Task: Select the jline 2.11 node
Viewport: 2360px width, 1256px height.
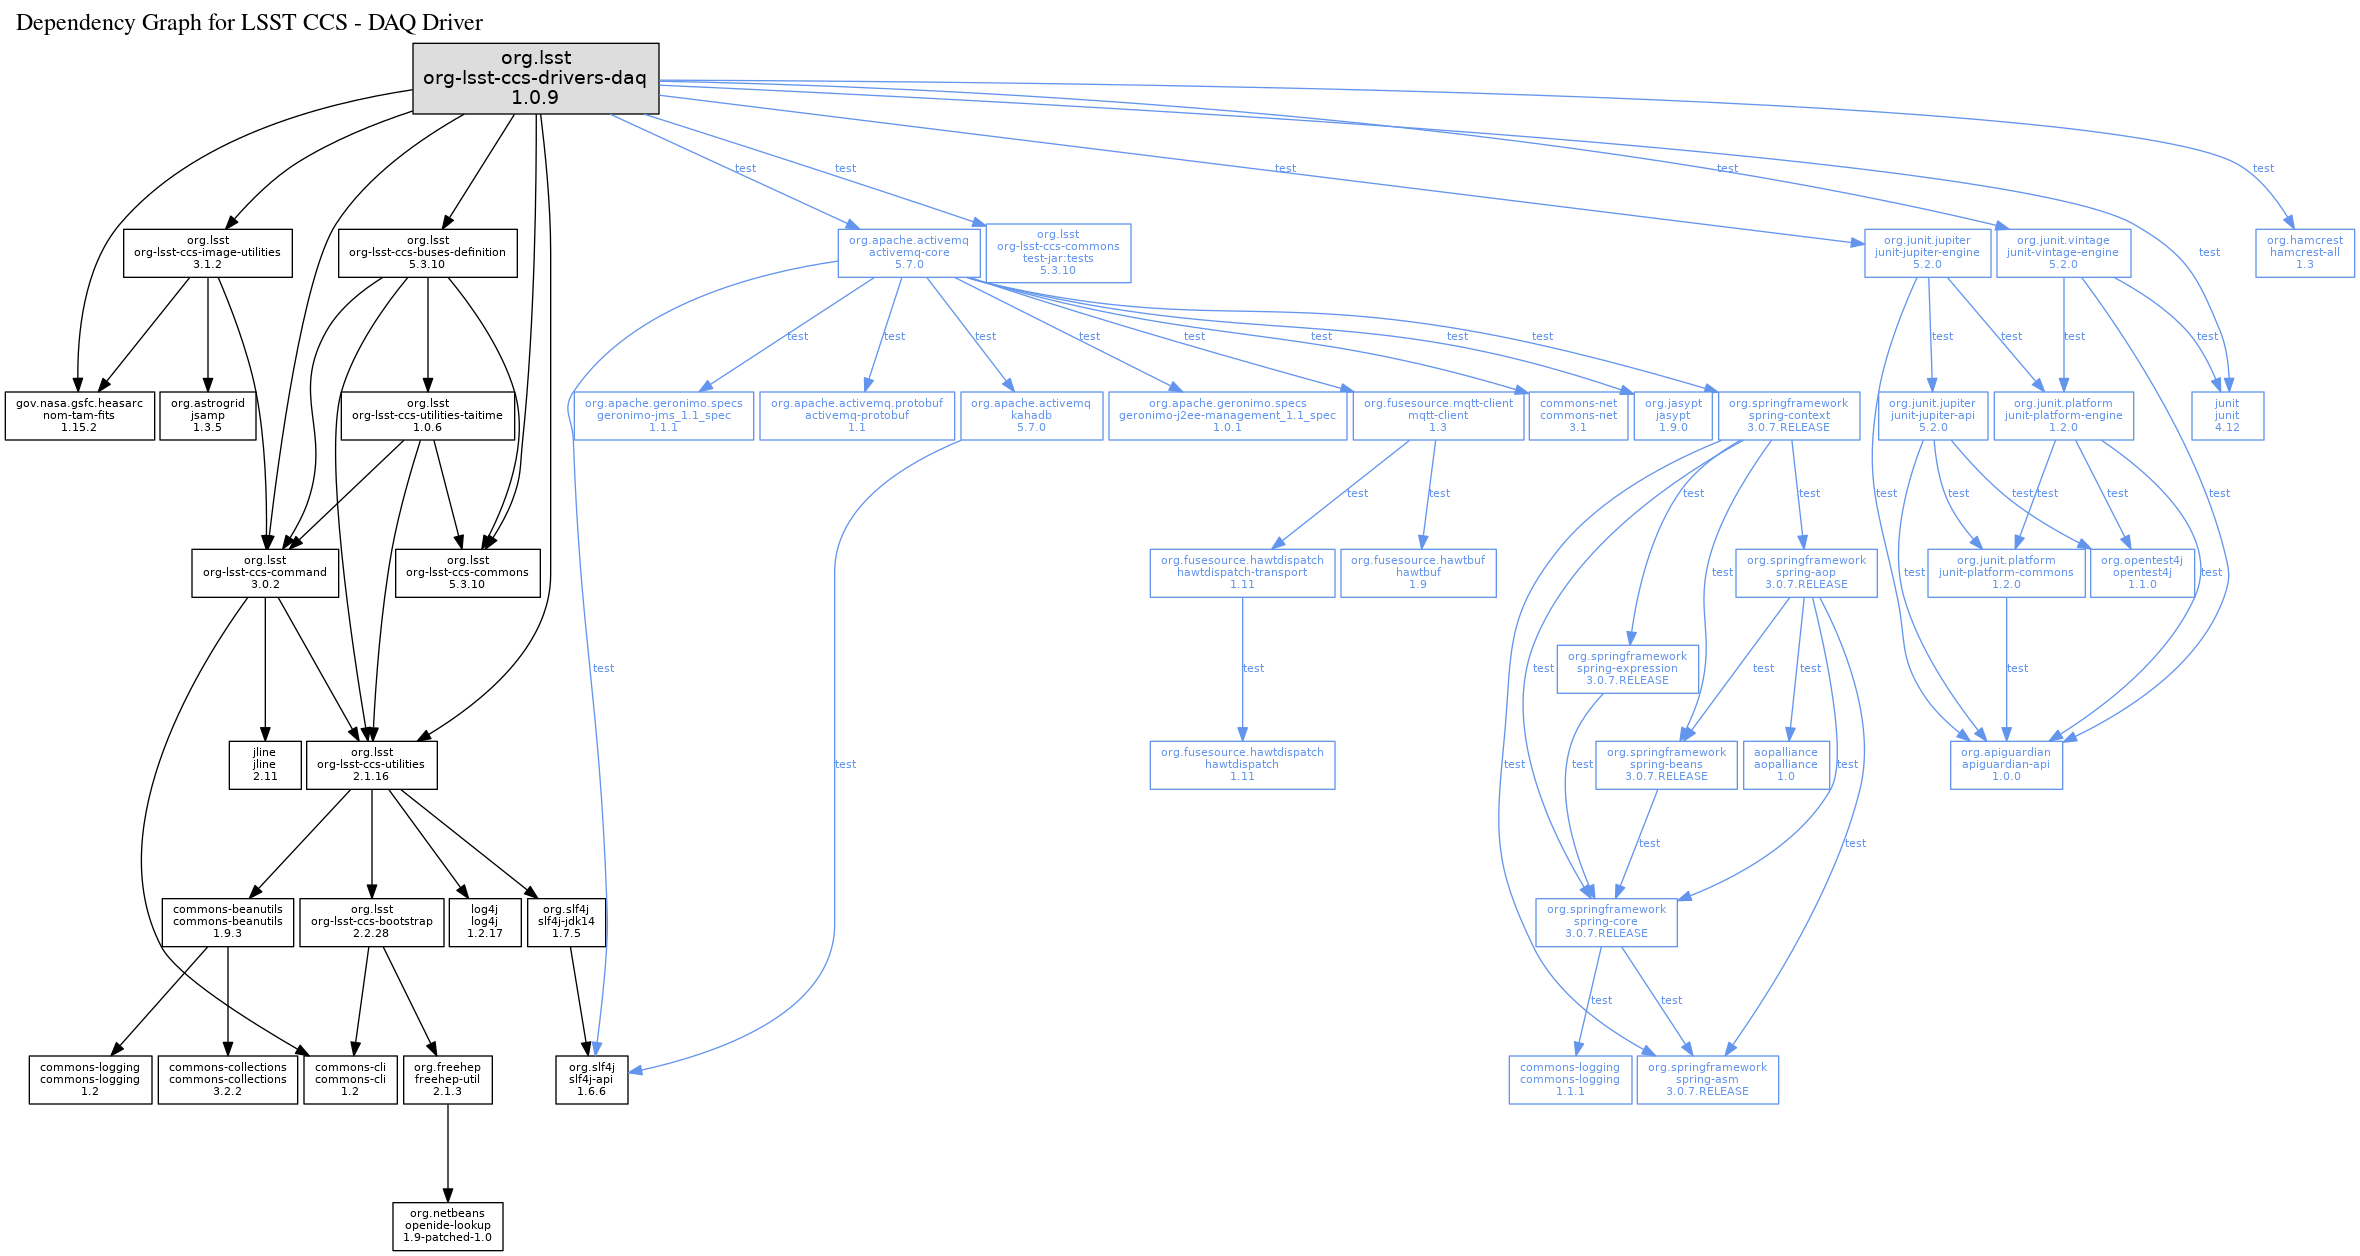Action: (265, 765)
